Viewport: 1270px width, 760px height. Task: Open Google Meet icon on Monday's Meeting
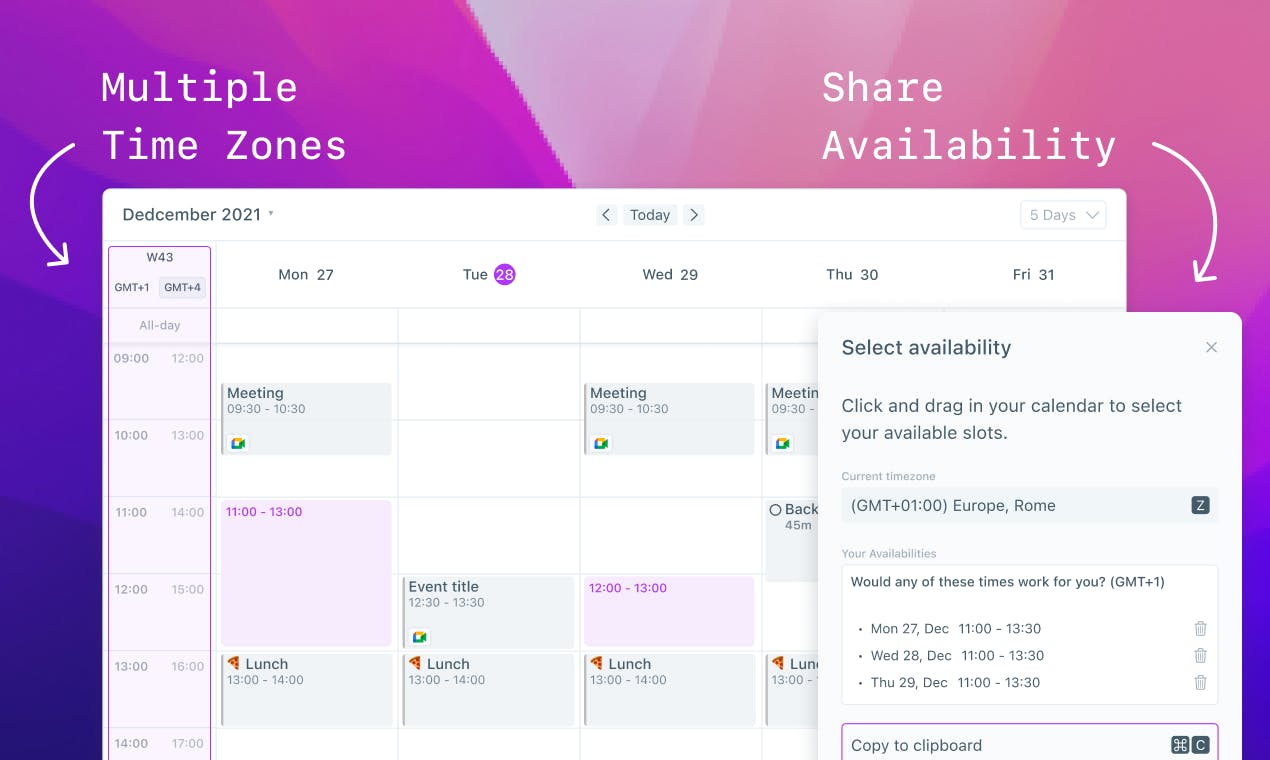point(238,443)
